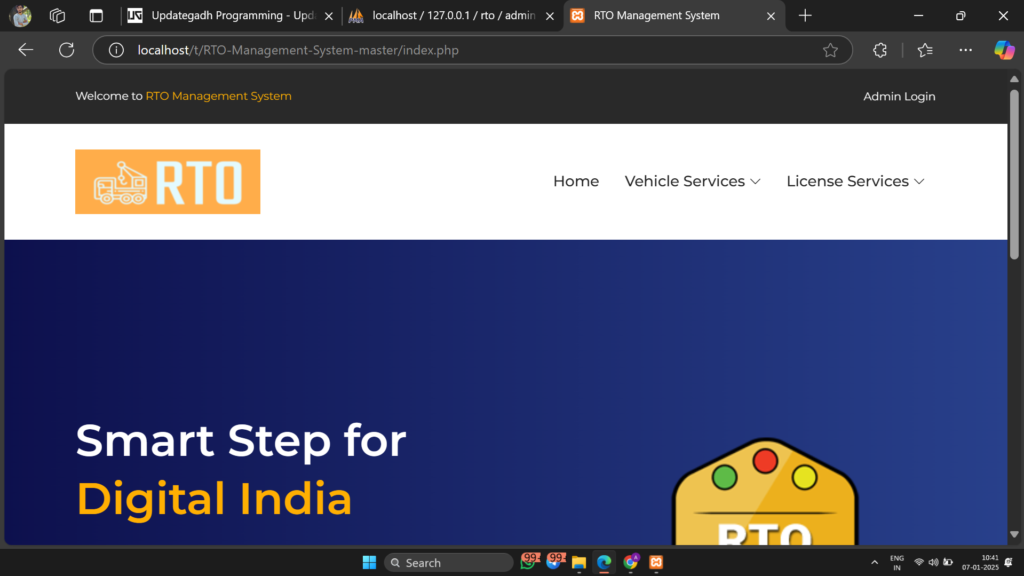Switch to Updategadh Programming tab
The width and height of the screenshot is (1024, 576).
tap(231, 16)
